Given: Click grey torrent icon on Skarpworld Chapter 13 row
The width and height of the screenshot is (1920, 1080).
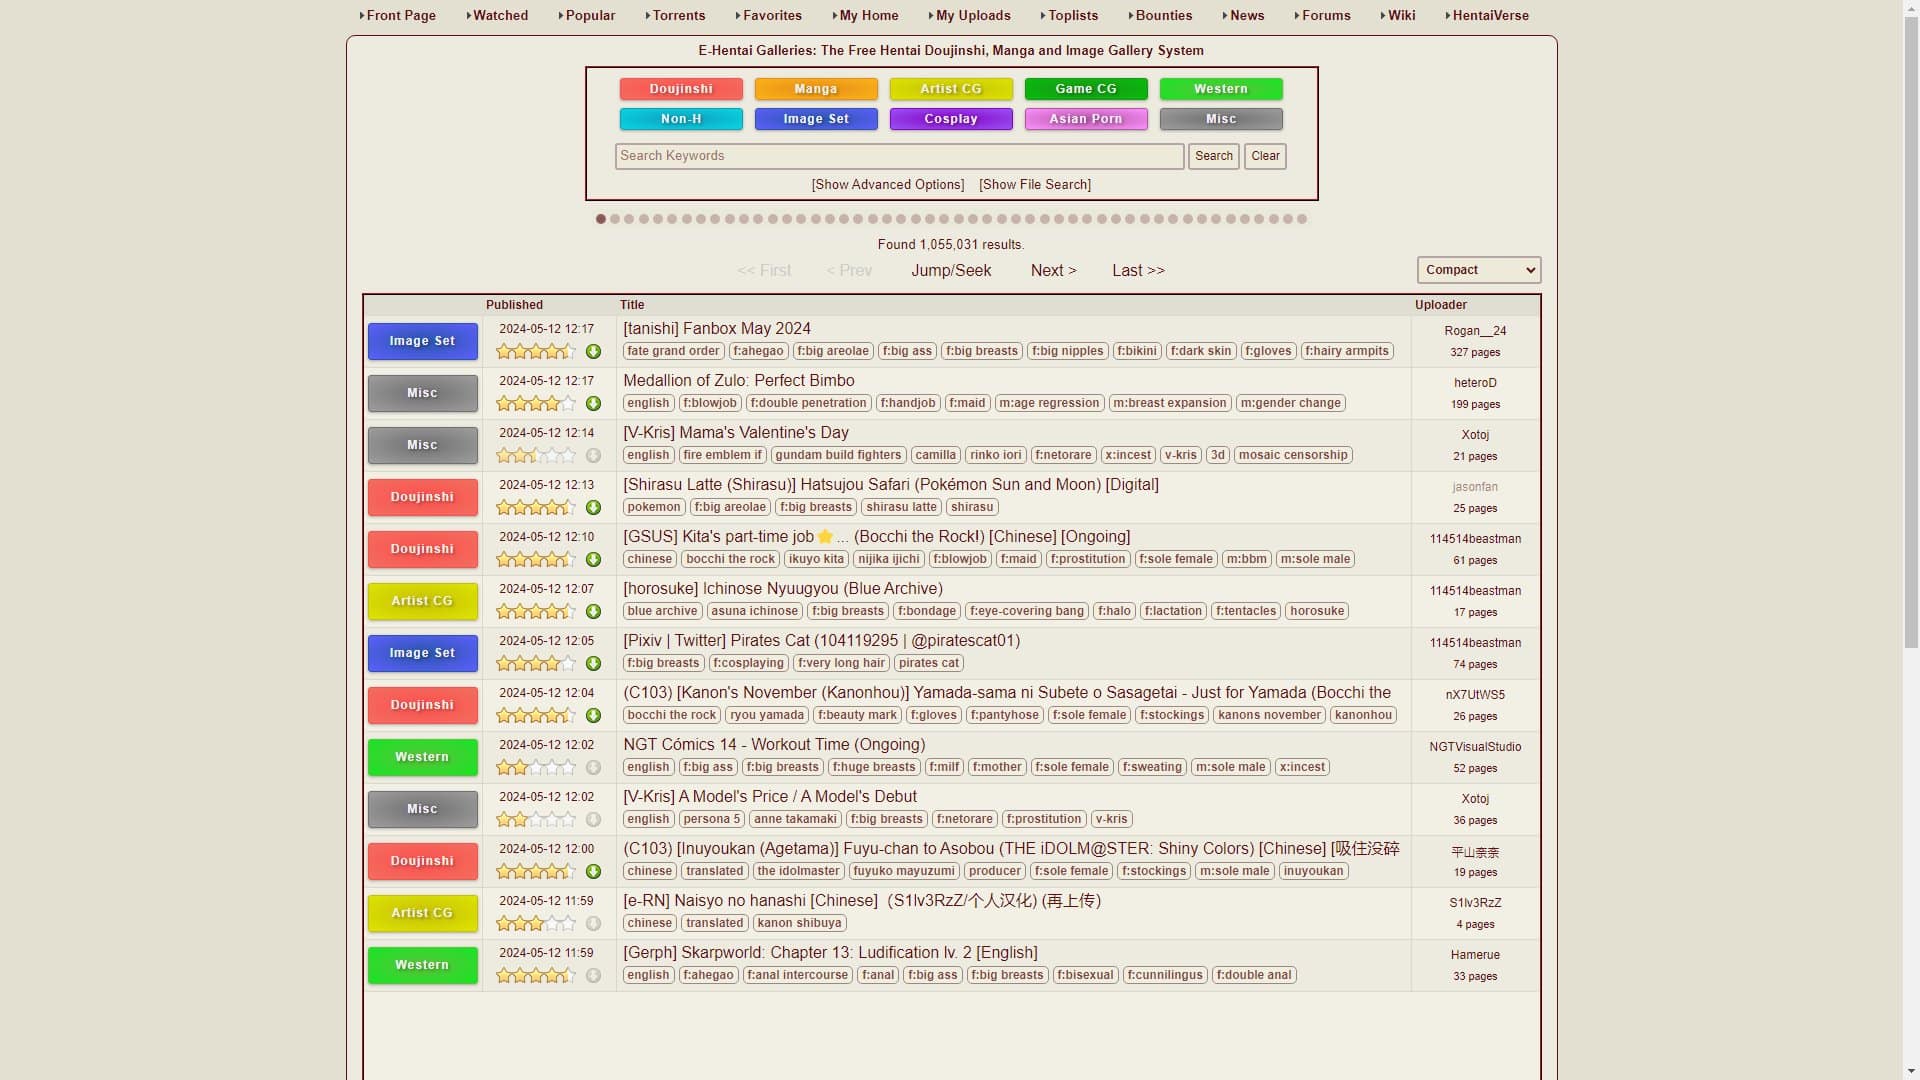Looking at the screenshot, I should (593, 976).
